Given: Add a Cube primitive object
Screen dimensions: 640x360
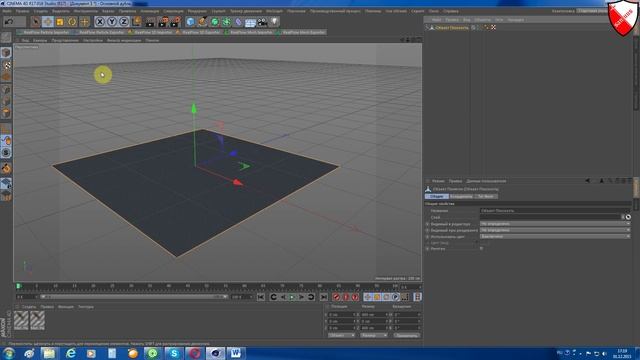Looking at the screenshot, I should point(190,22).
